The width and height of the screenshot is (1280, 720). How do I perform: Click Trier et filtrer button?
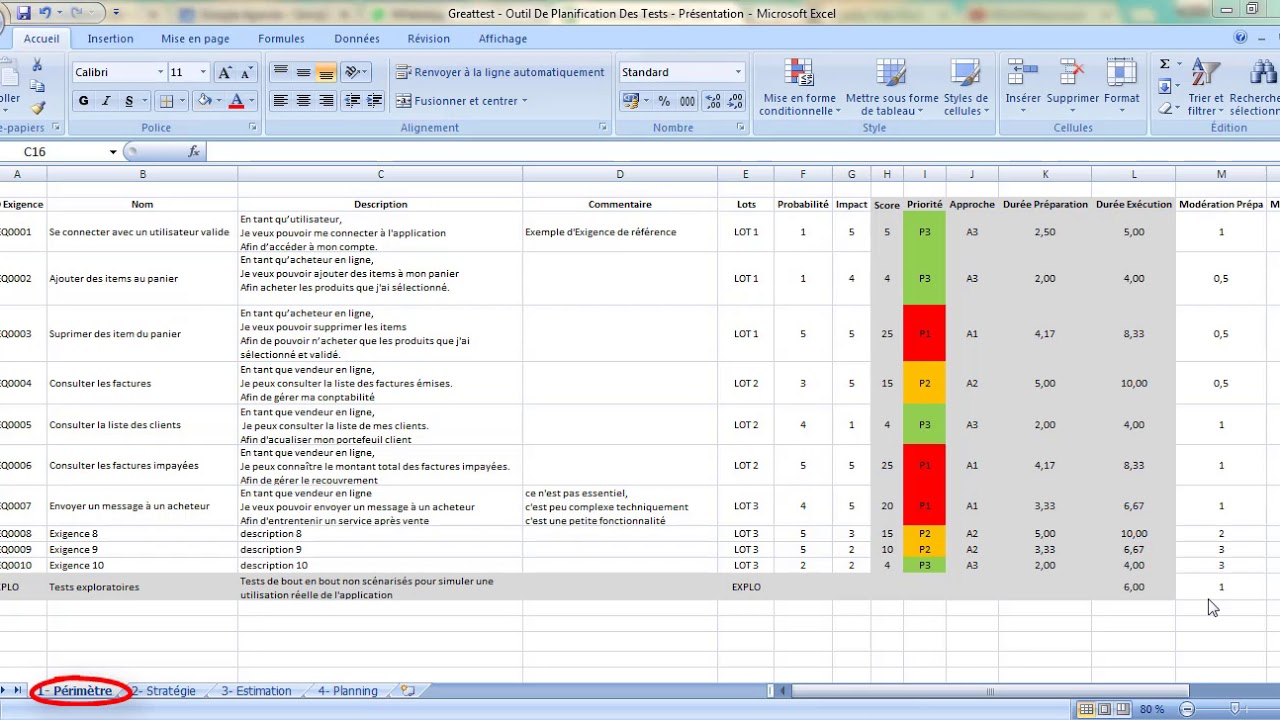[x=1206, y=88]
